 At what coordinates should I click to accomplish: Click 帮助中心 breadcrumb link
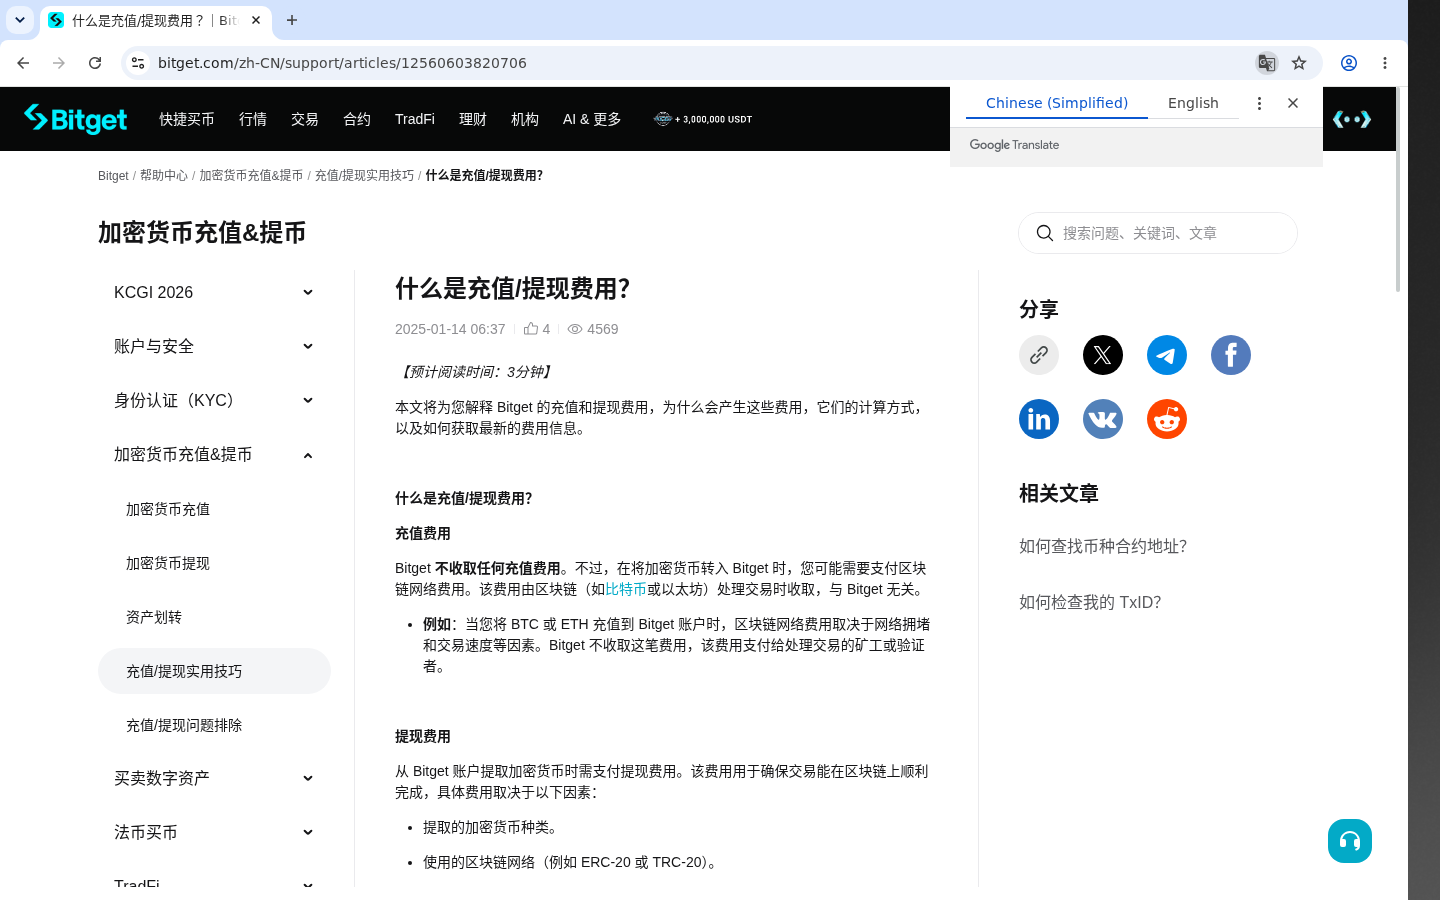point(164,176)
